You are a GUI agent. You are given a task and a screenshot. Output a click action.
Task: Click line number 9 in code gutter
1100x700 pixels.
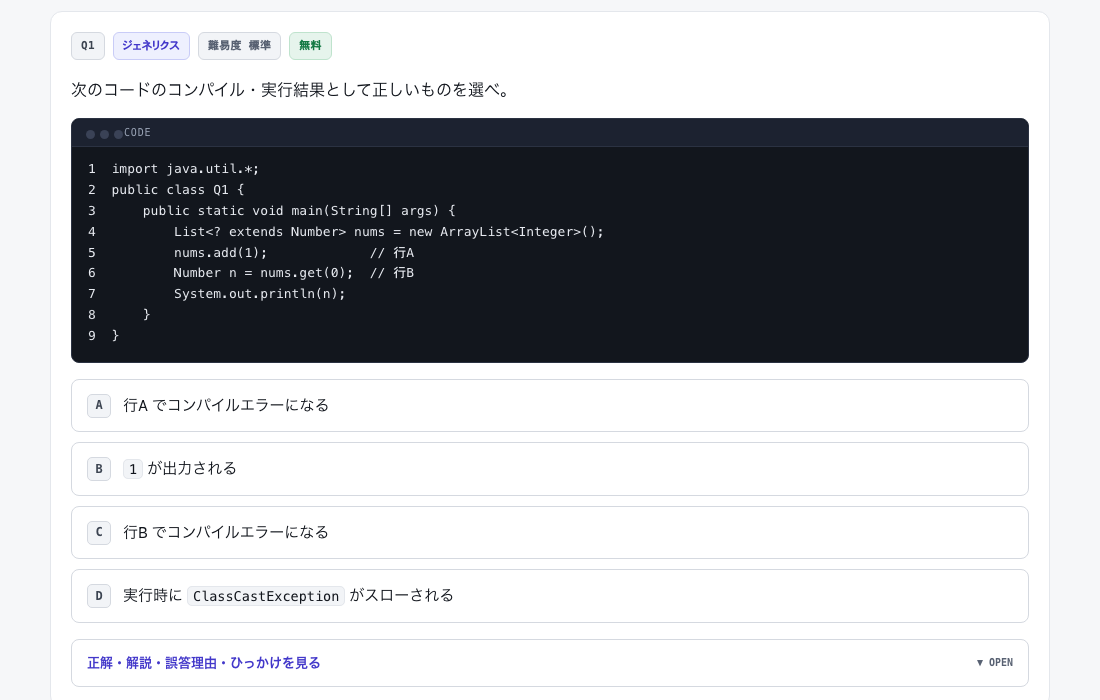point(92,336)
